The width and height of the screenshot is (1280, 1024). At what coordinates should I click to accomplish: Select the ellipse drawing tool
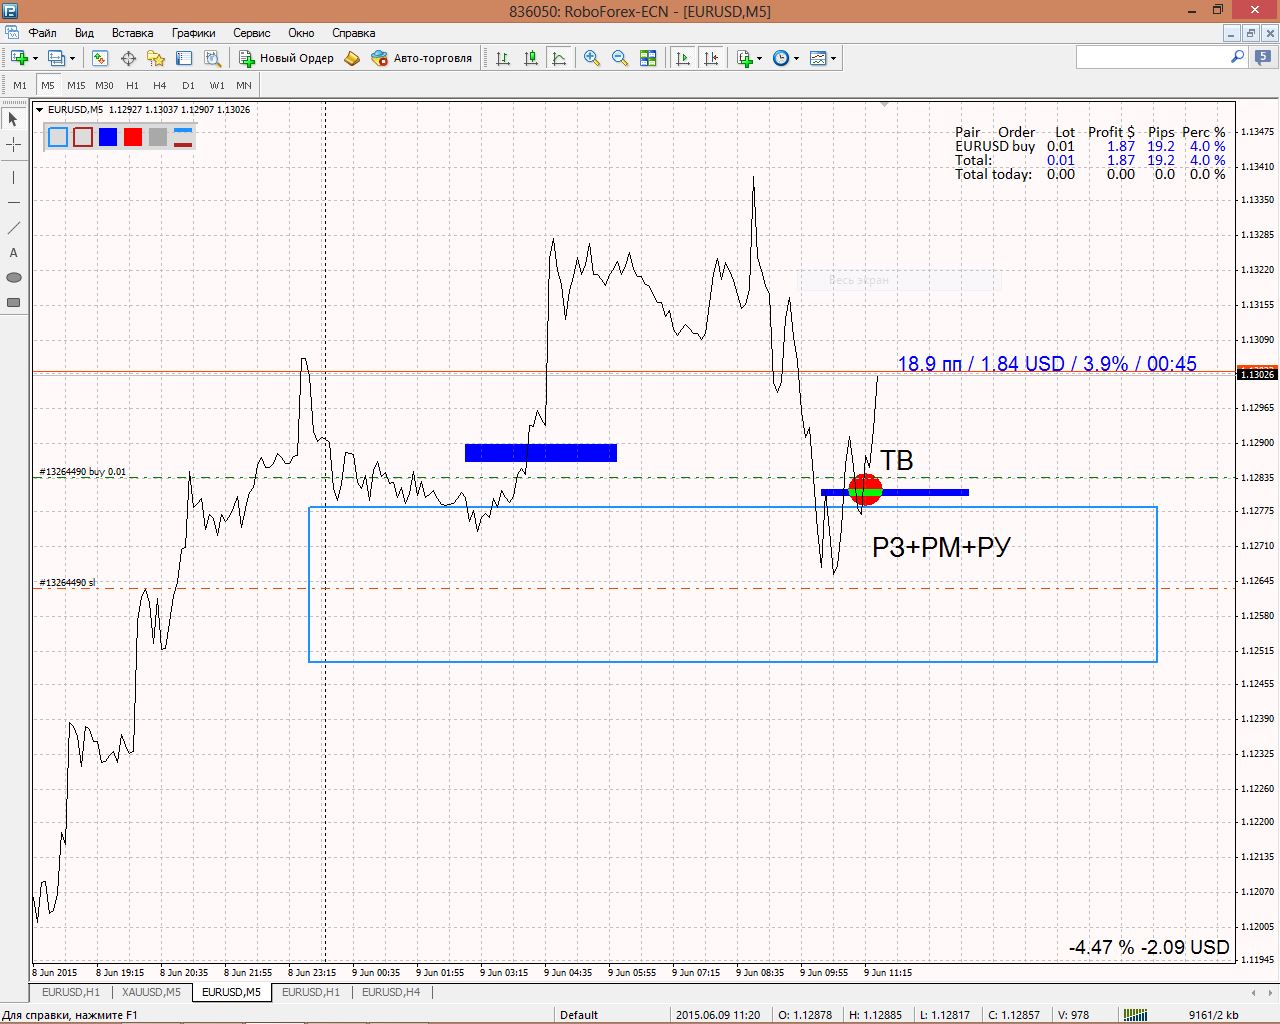(13, 278)
